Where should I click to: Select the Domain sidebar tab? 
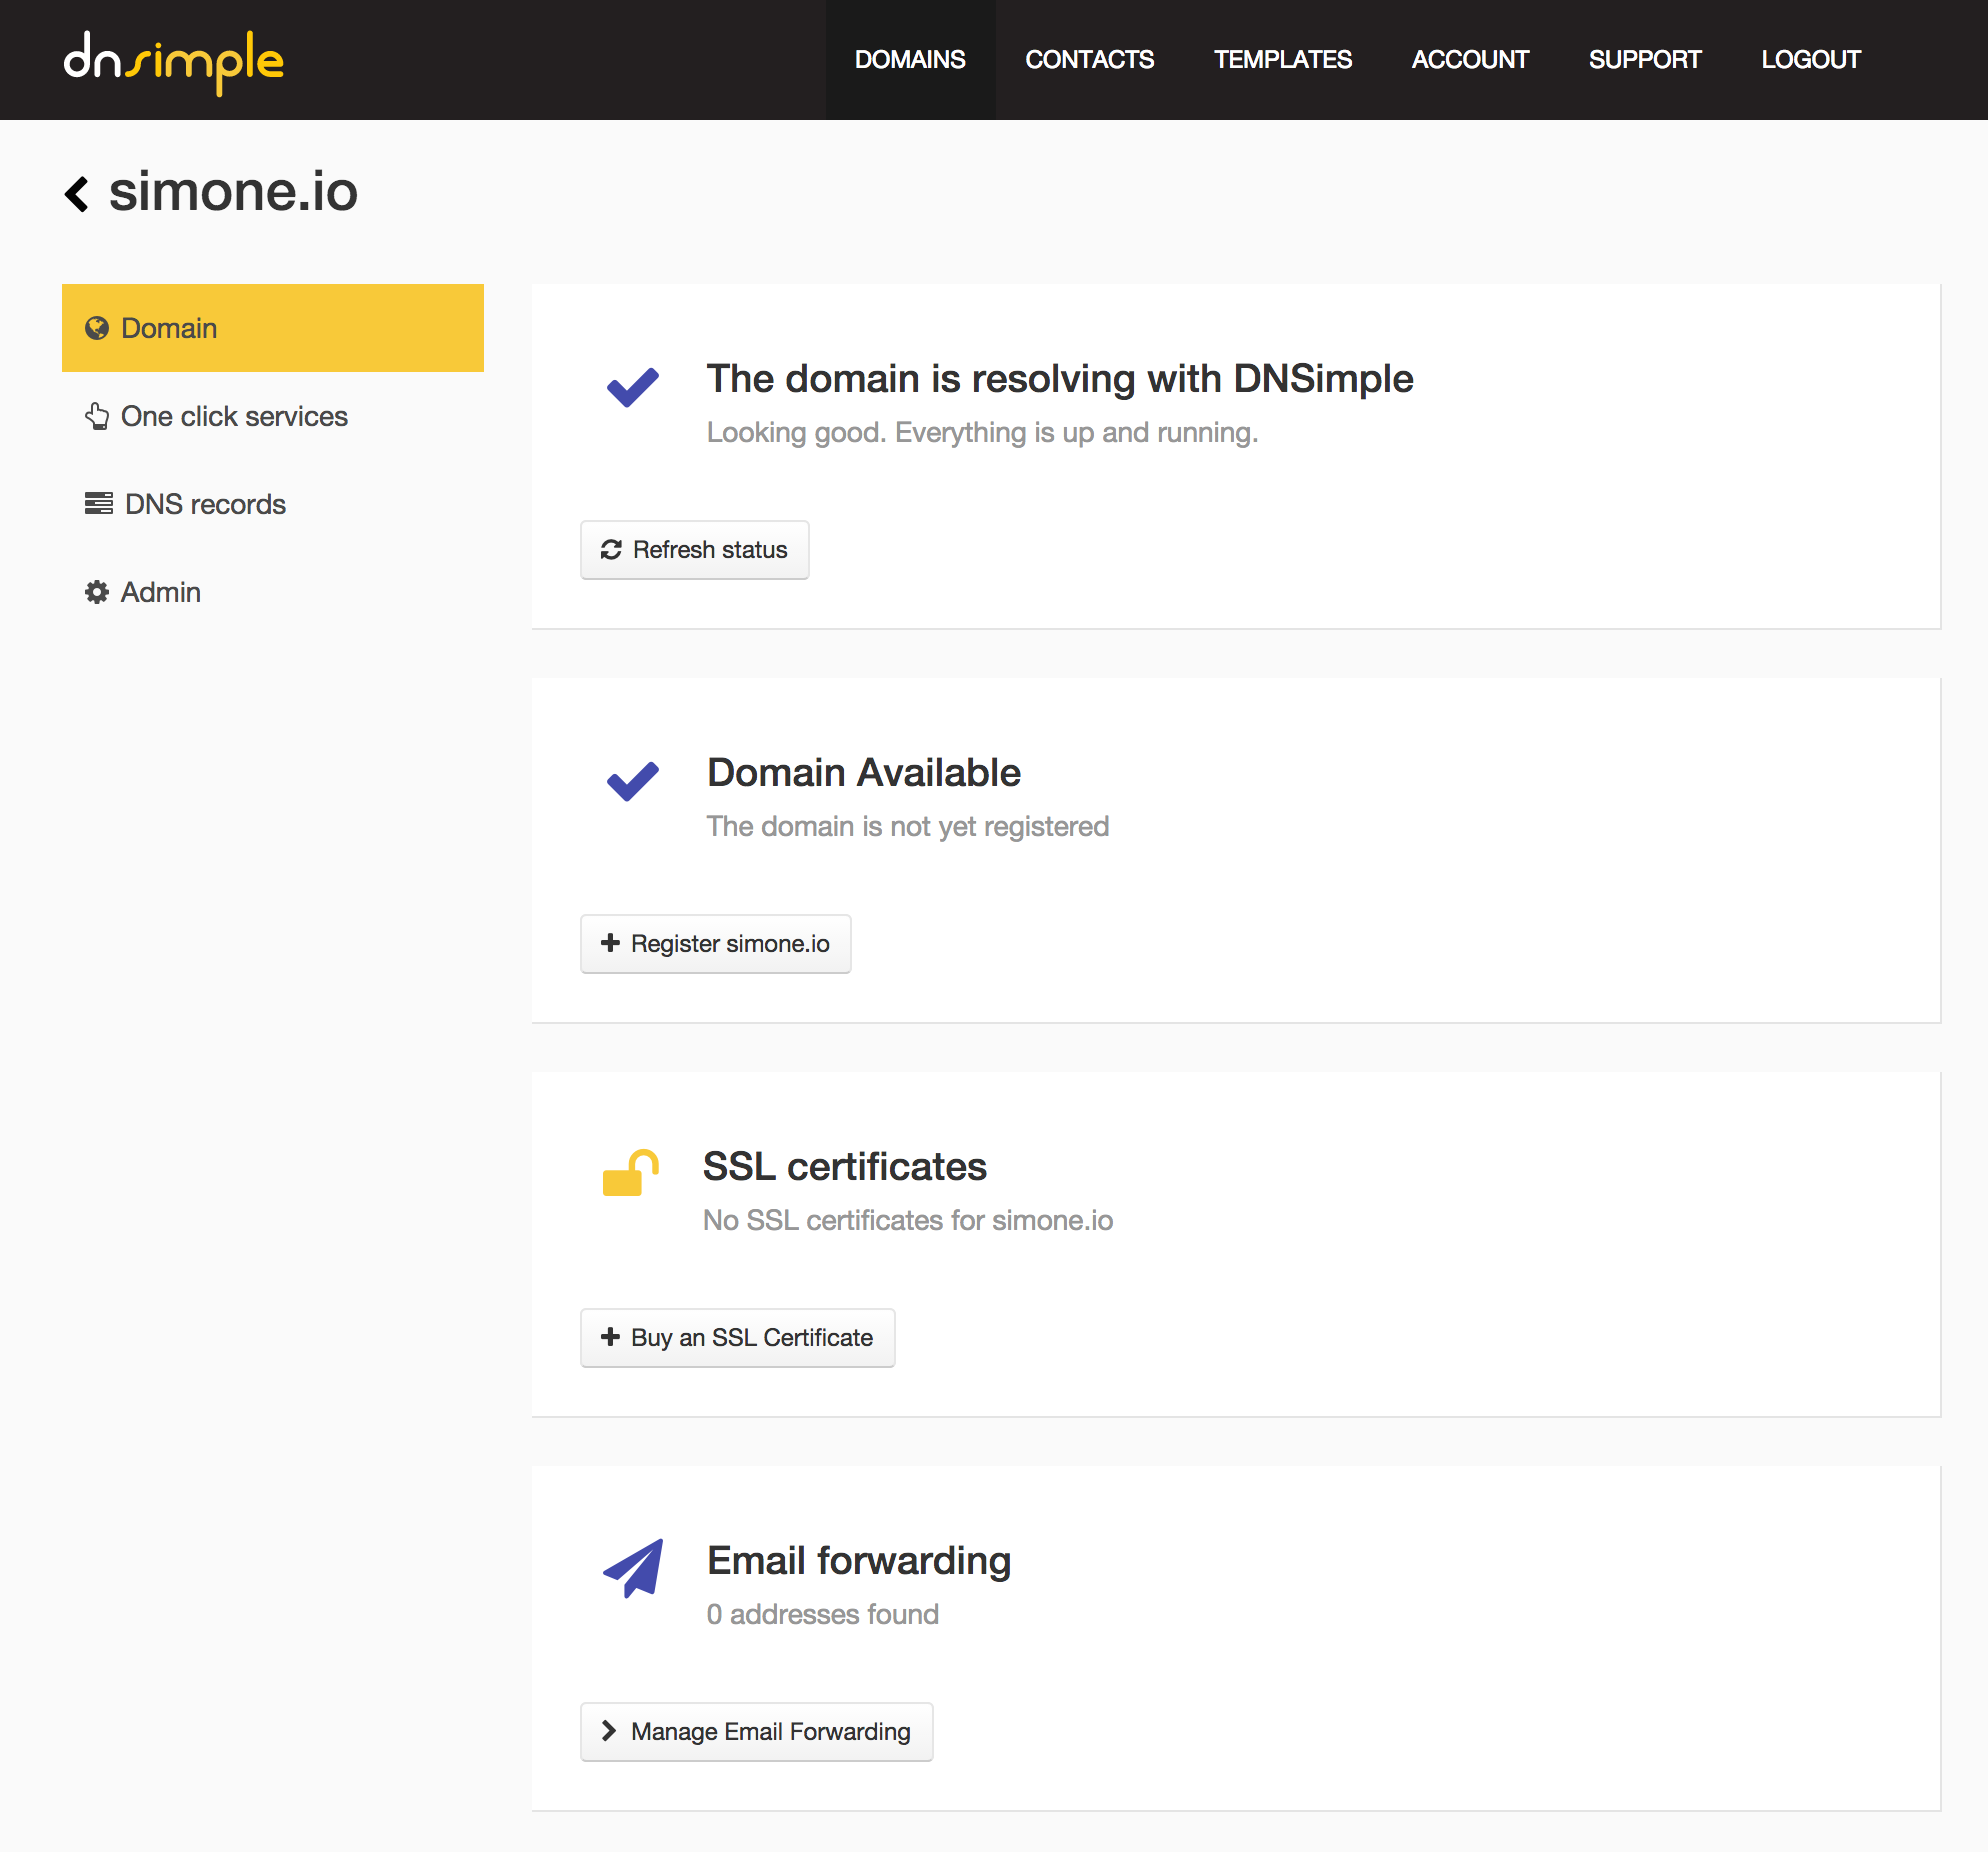click(x=273, y=328)
